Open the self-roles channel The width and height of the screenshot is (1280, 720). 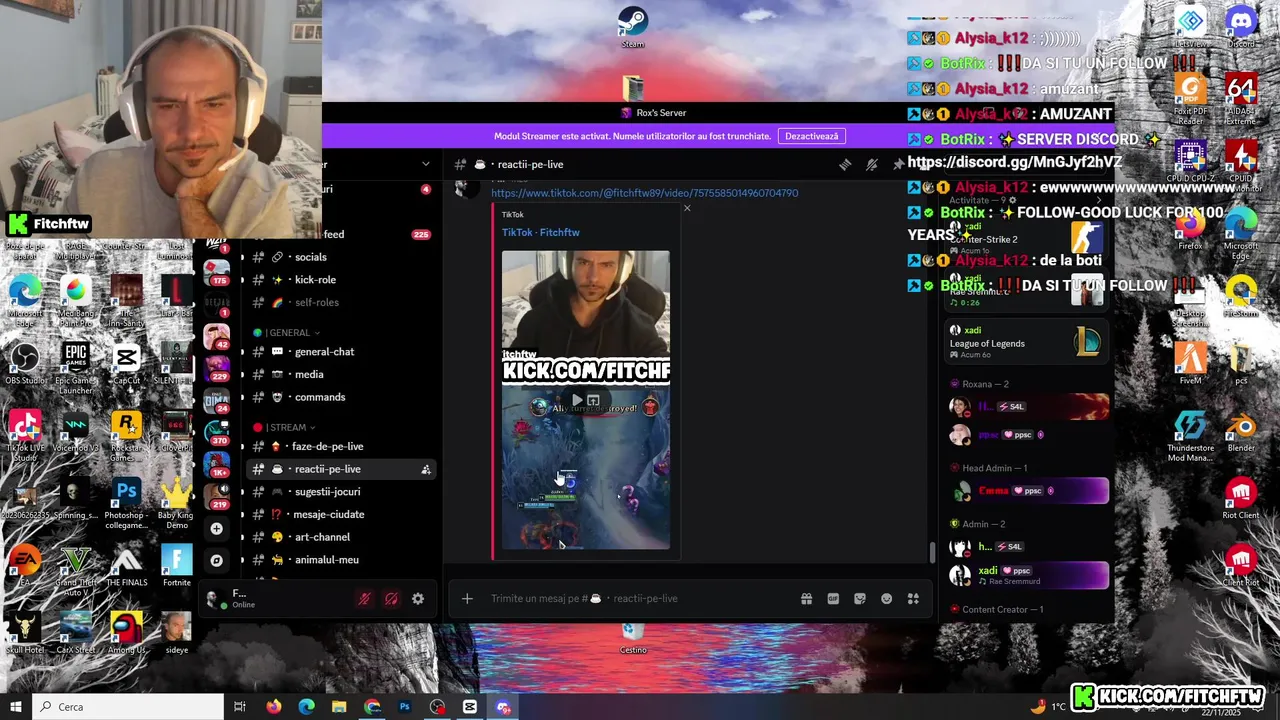(340, 302)
